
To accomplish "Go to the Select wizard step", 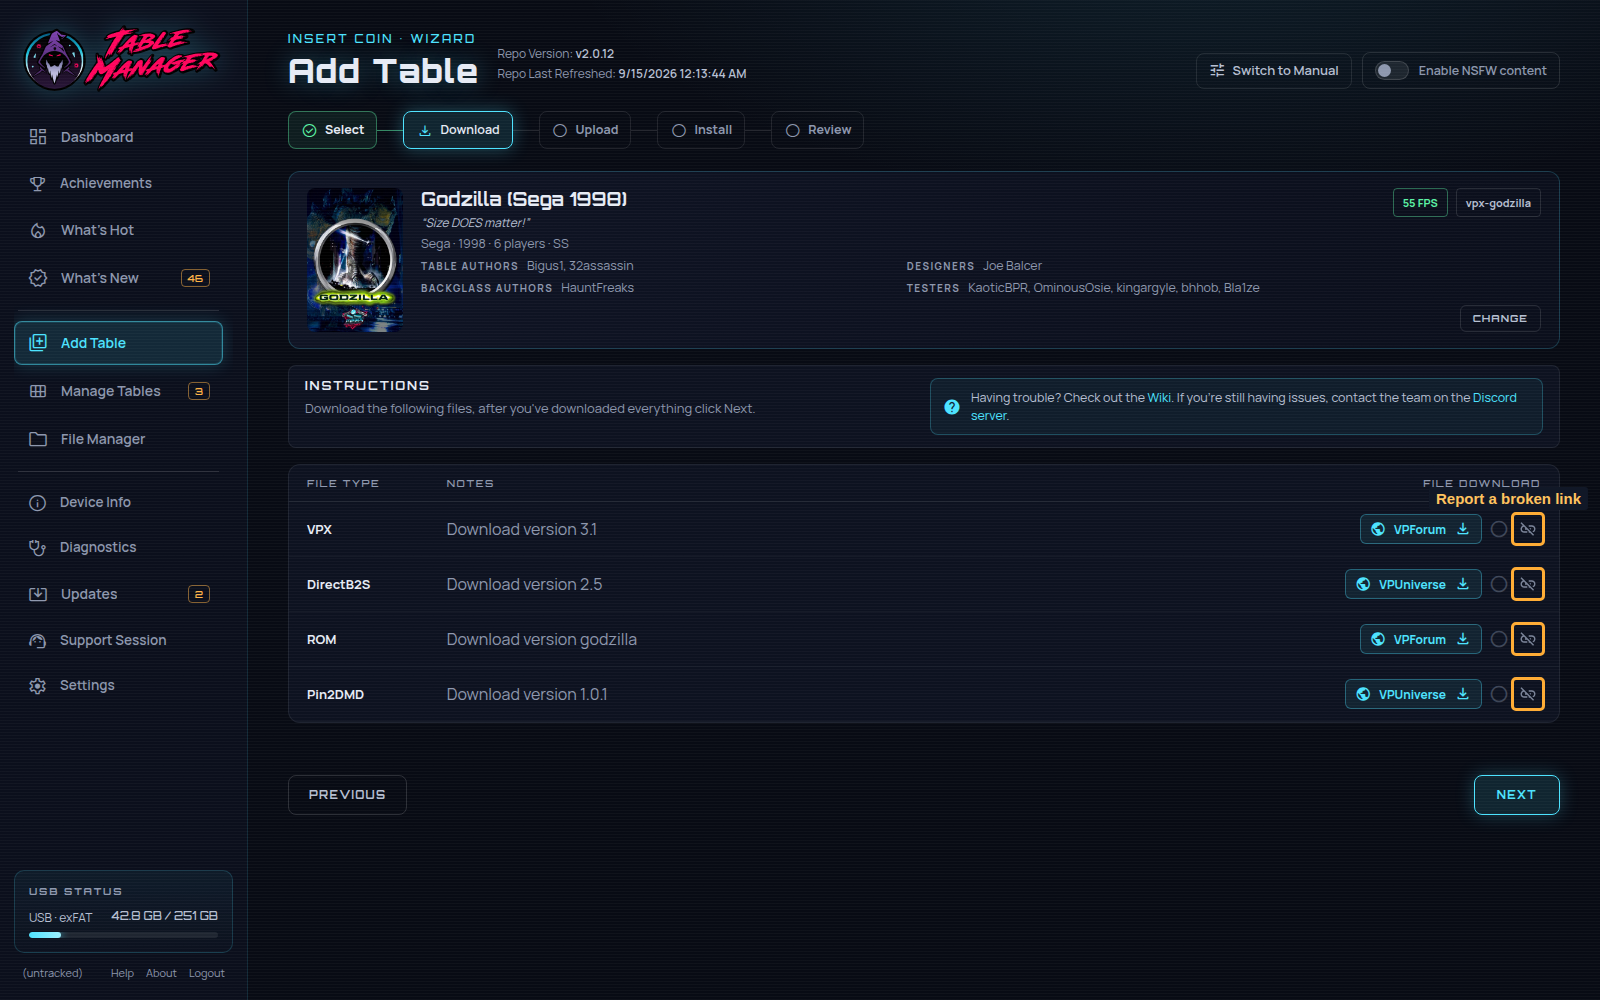I will tap(332, 130).
